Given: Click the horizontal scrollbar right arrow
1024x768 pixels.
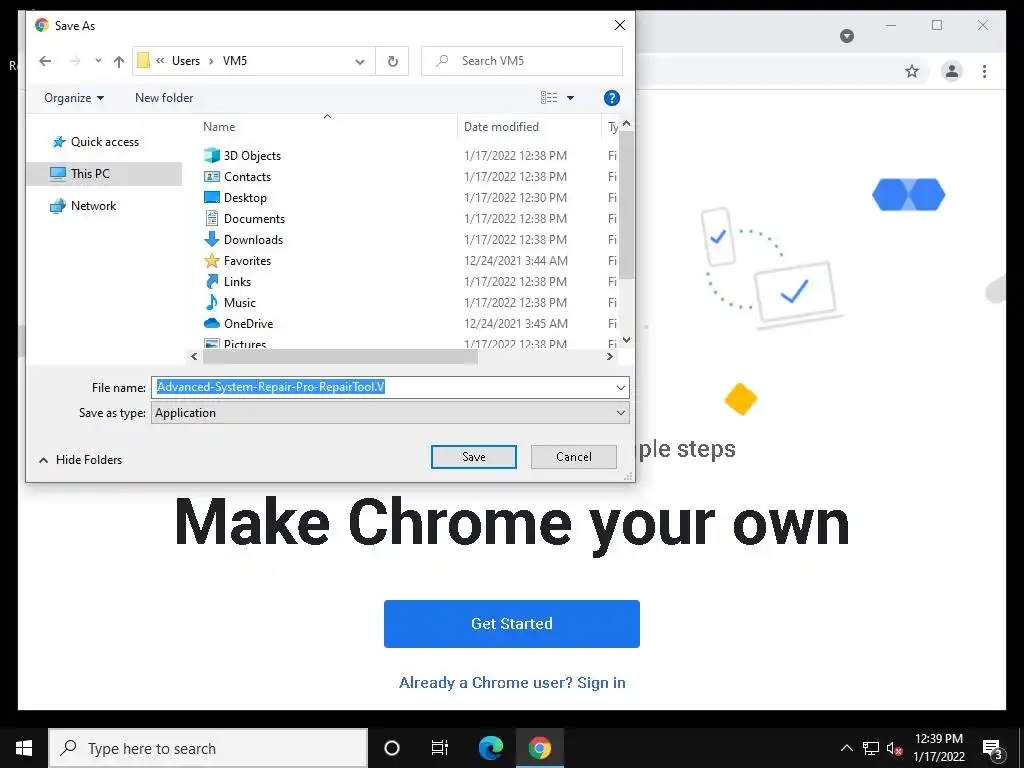Looking at the screenshot, I should (x=610, y=357).
